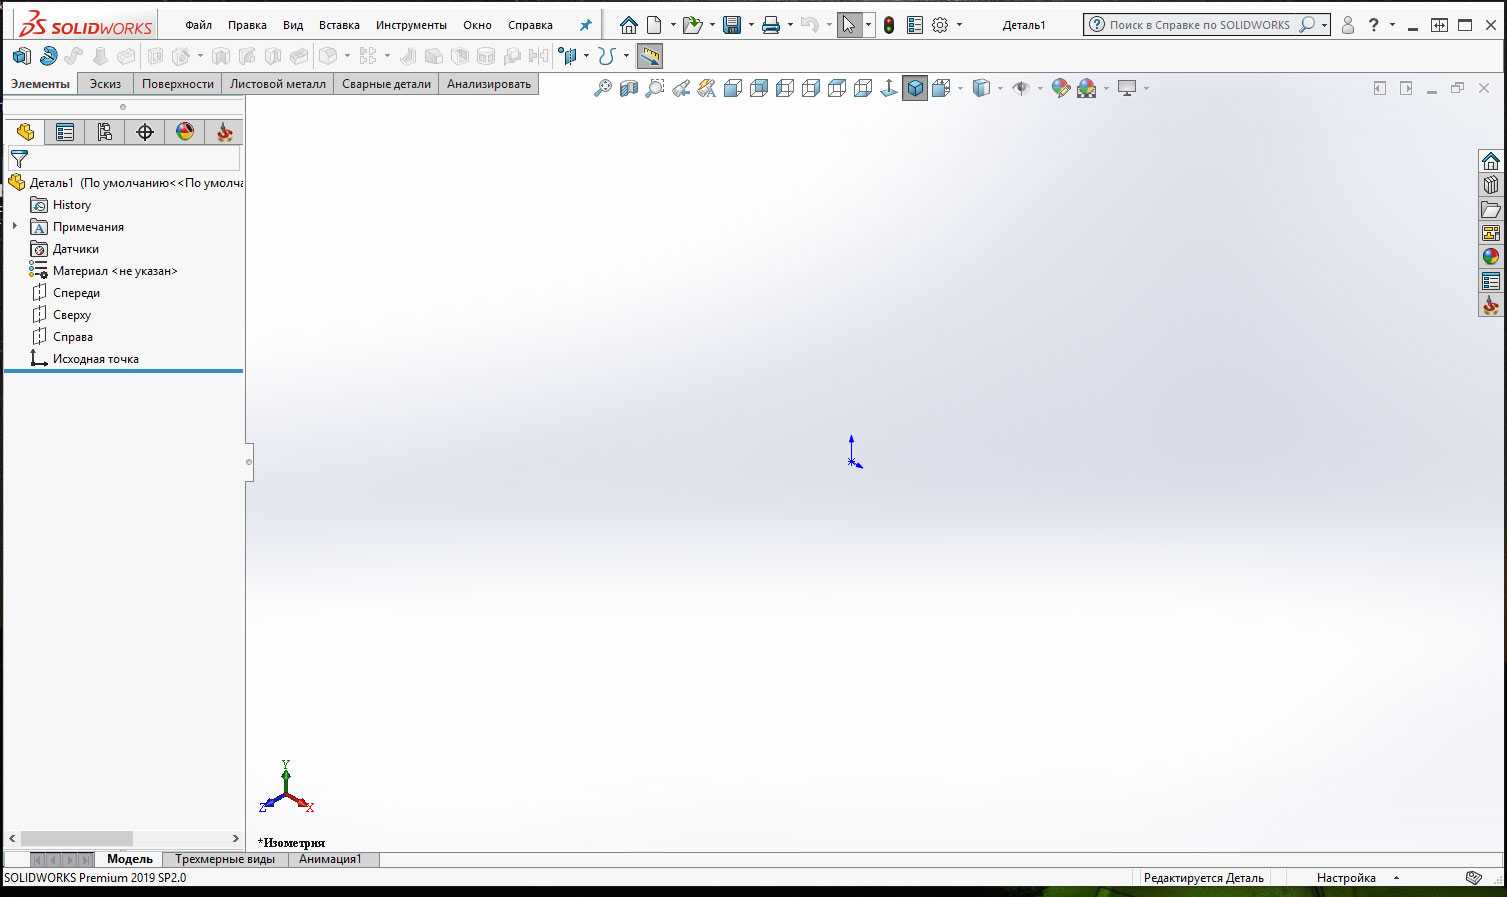Switch to the Листовой металл tab
The height and width of the screenshot is (897, 1507).
coord(277,84)
